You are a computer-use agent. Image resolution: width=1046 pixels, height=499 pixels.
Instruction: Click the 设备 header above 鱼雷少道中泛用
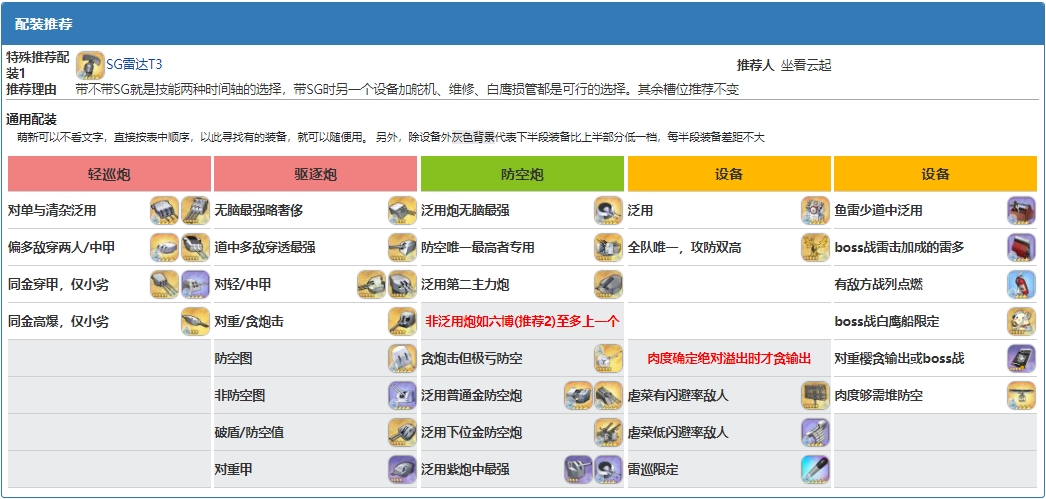[935, 174]
